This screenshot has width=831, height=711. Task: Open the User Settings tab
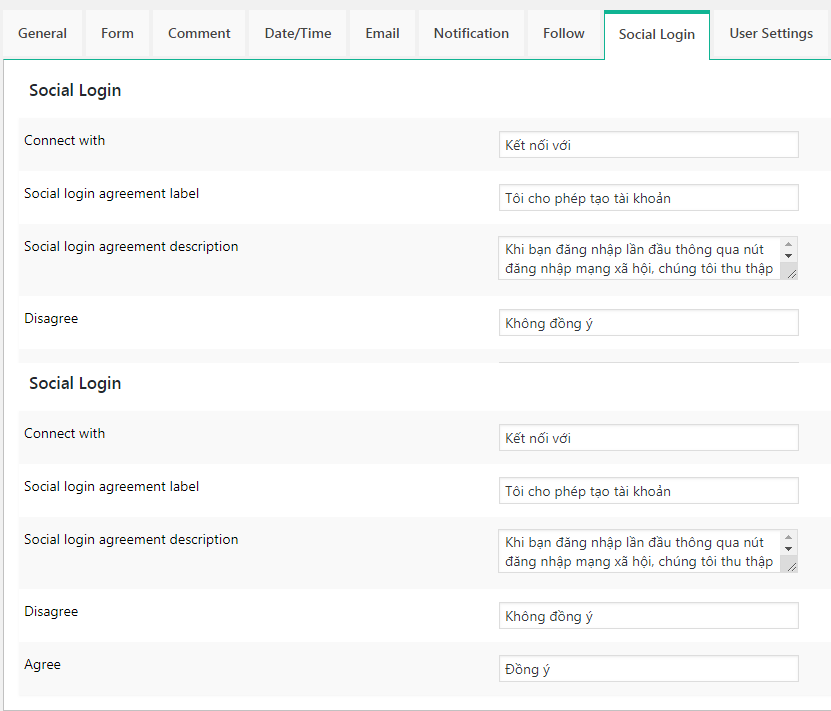tap(771, 33)
